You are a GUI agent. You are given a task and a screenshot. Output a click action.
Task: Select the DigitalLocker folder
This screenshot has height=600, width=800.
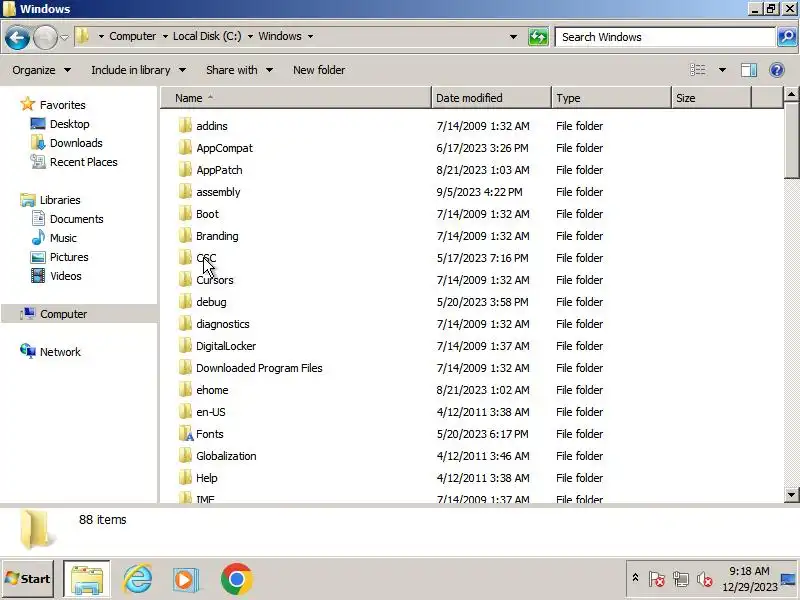(226, 346)
